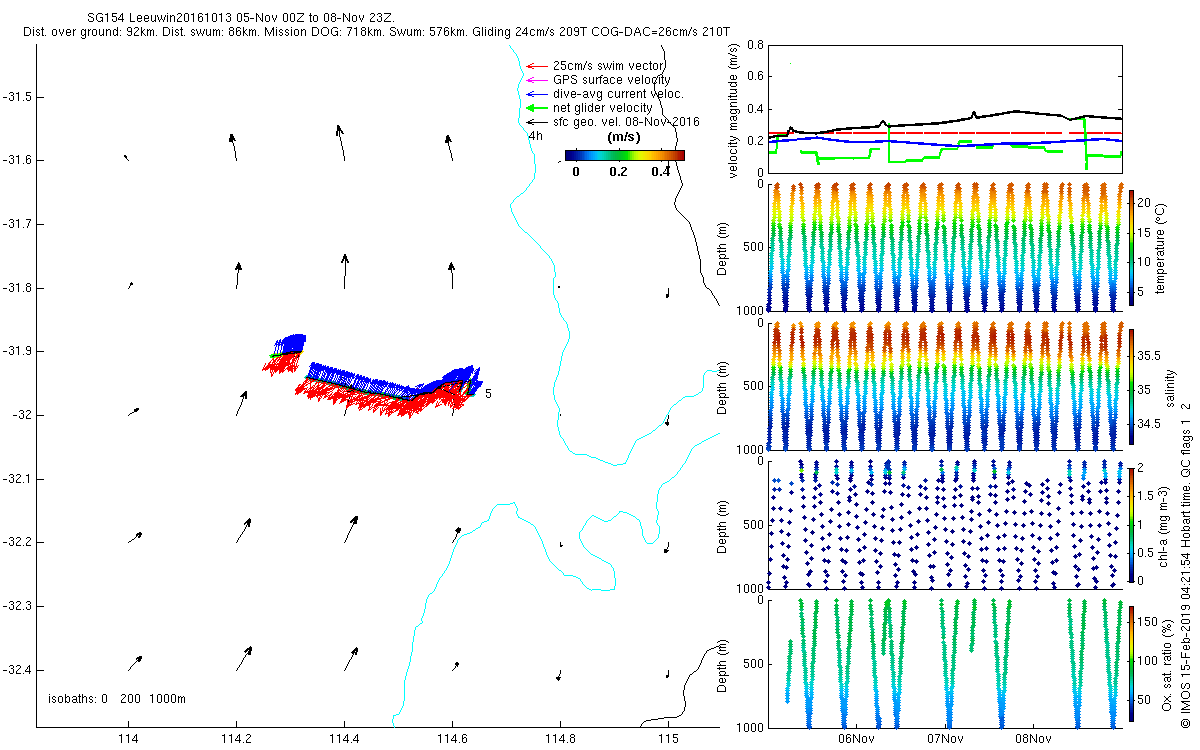Click the velocity (m/s) colorbar under the legend
Viewport: 1200px width, 750px height.
click(x=624, y=155)
